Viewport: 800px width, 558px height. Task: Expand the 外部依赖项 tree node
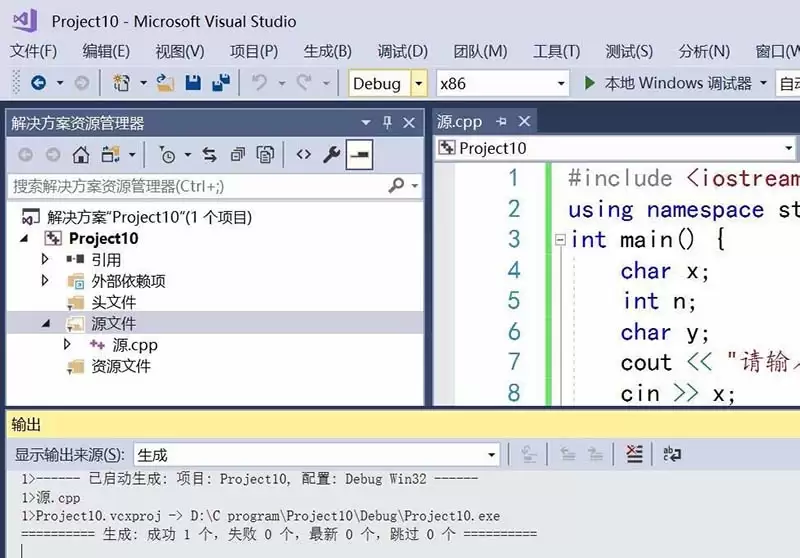[x=45, y=281]
